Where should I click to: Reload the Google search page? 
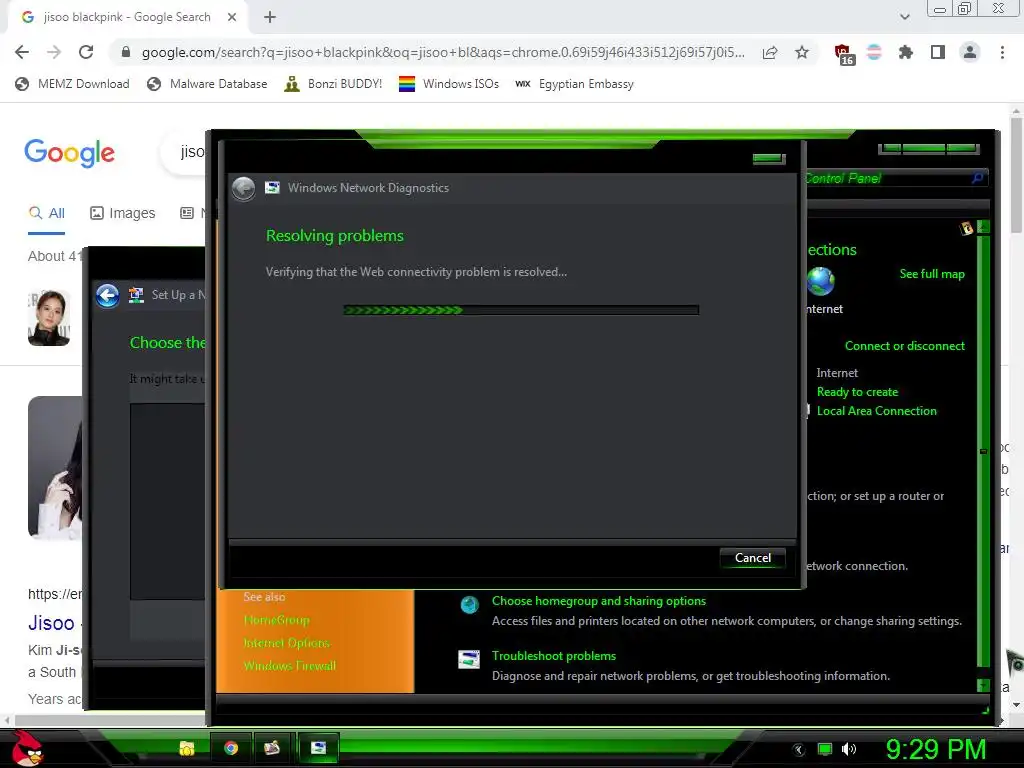pyautogui.click(x=86, y=52)
